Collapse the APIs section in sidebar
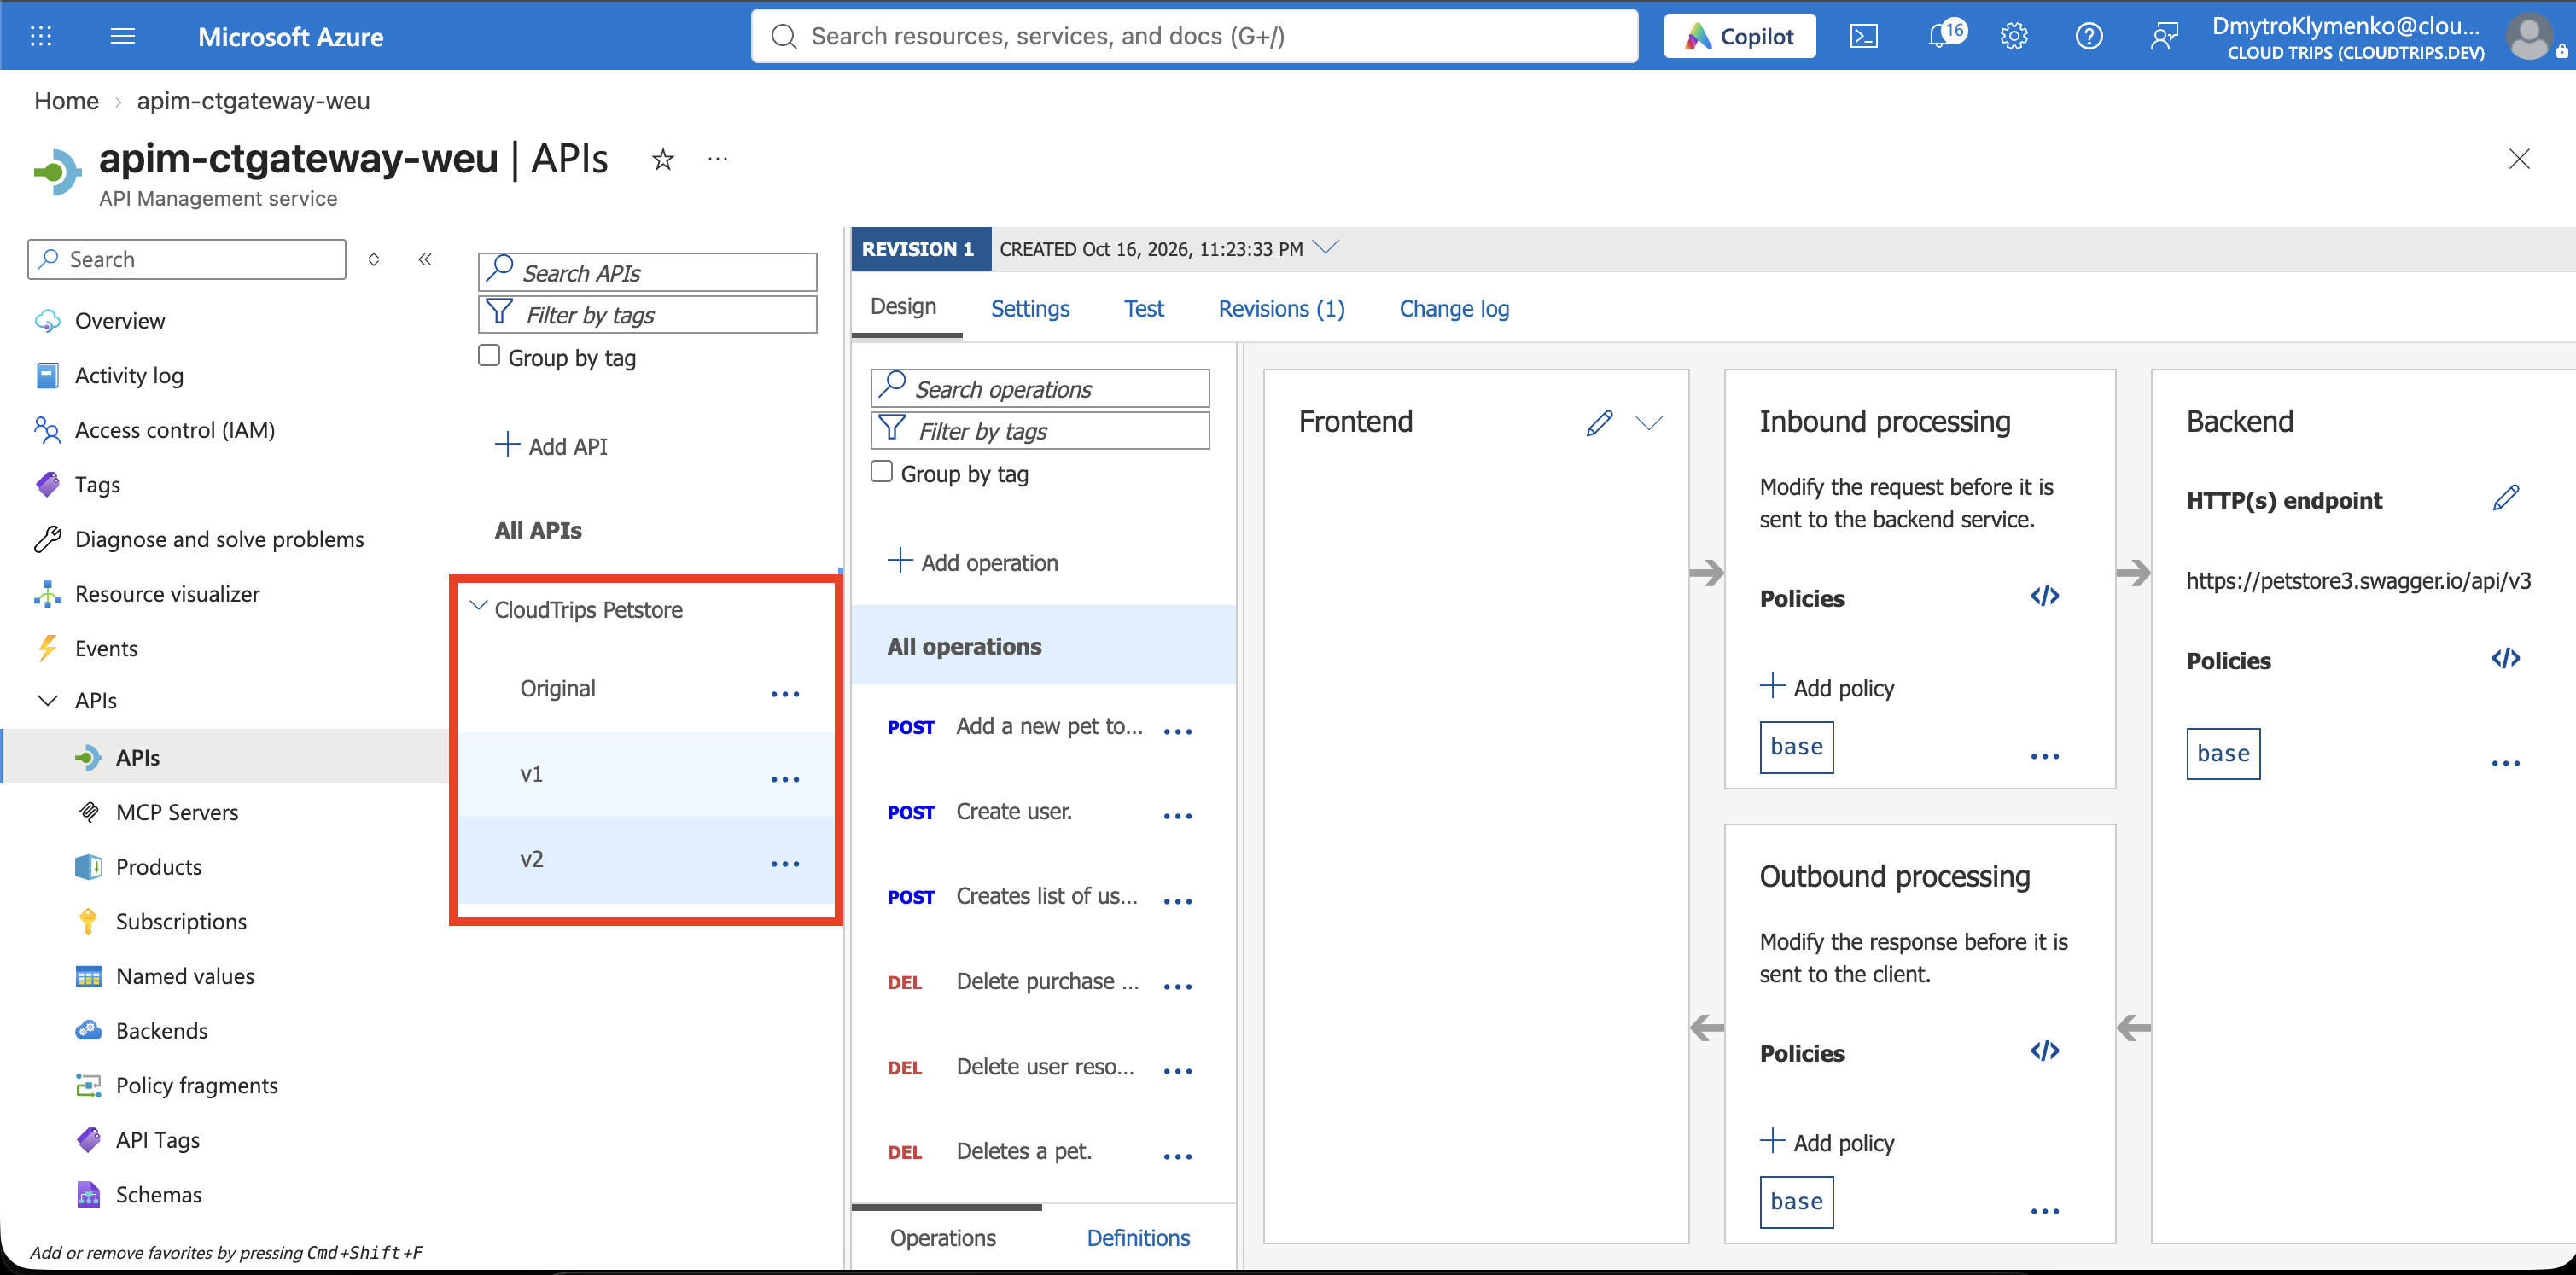 47,700
